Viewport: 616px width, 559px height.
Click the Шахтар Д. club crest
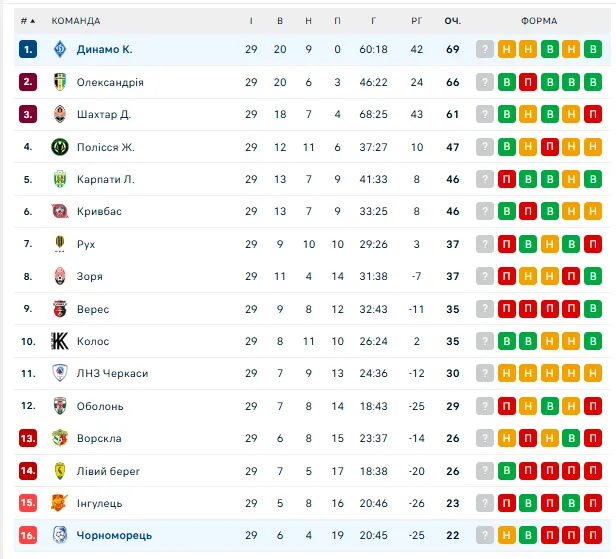pyautogui.click(x=59, y=114)
